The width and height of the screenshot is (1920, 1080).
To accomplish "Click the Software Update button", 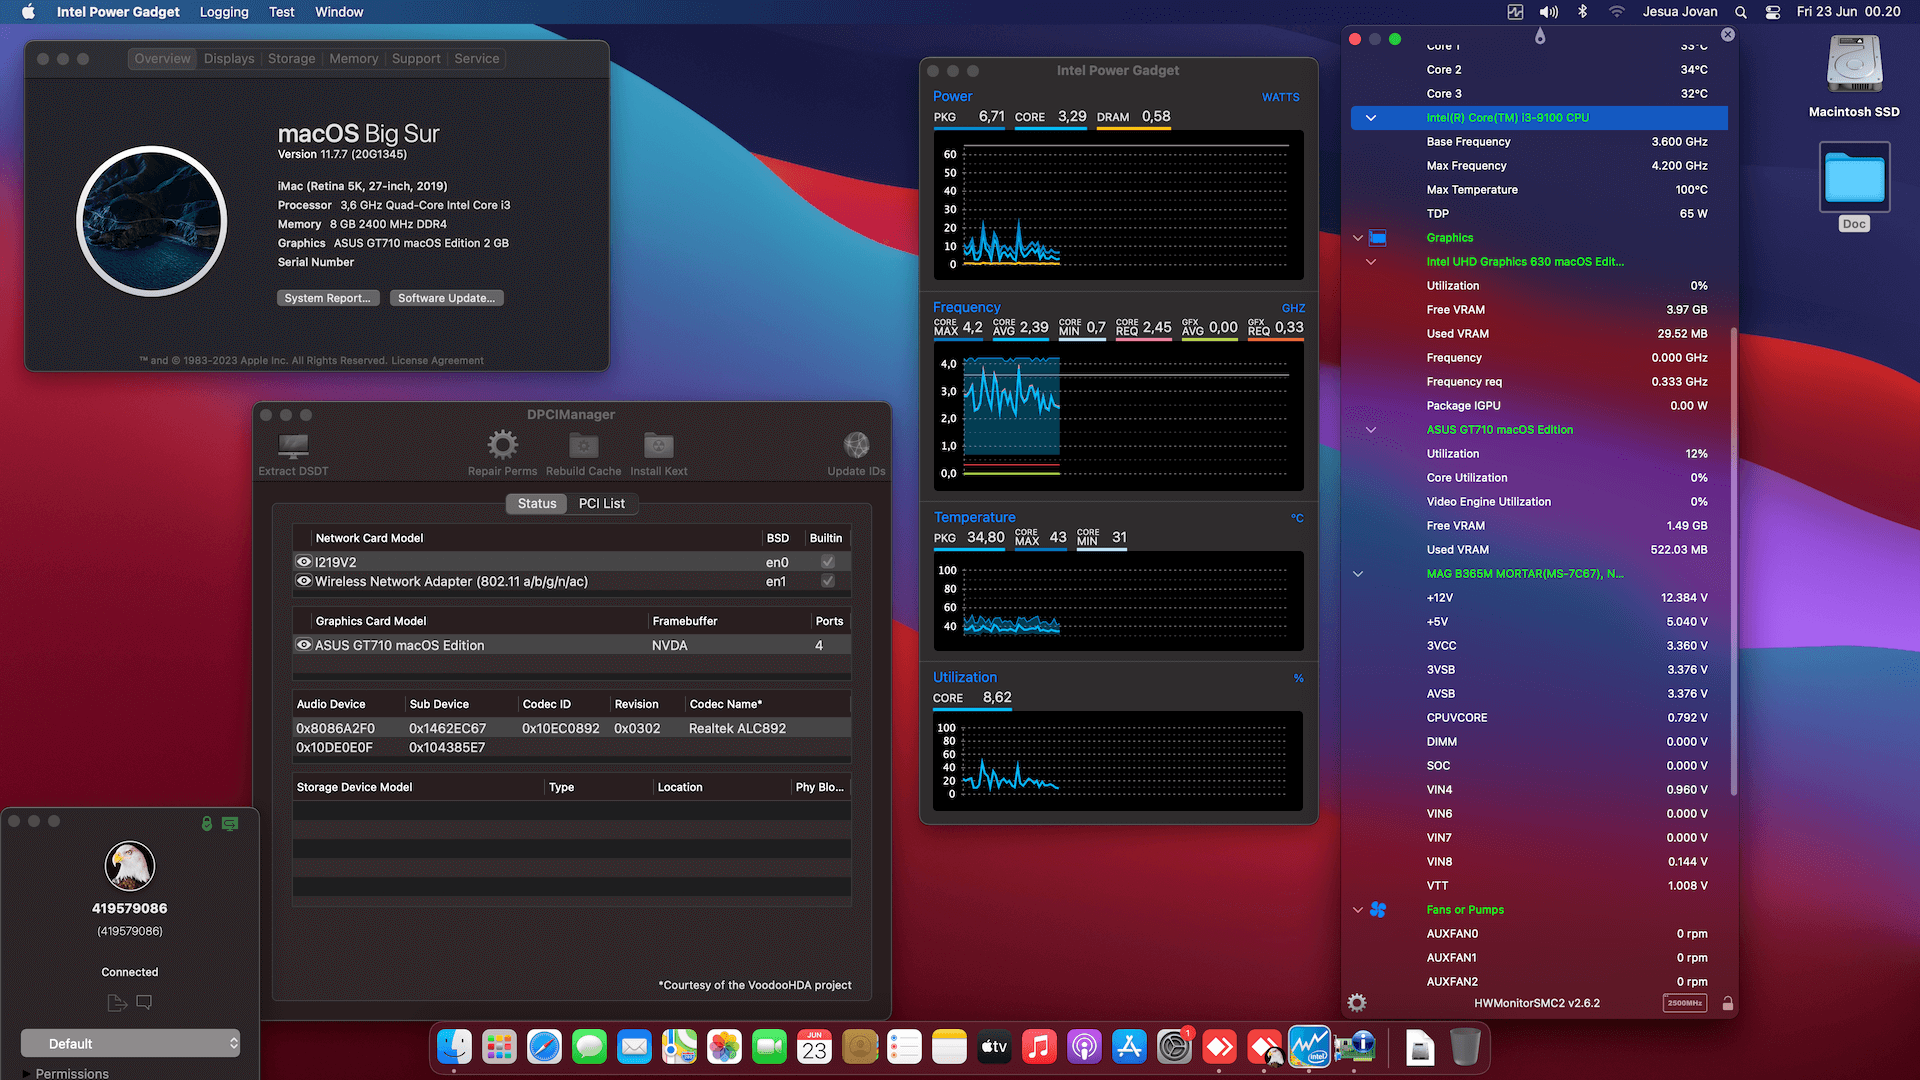I will [x=446, y=298].
